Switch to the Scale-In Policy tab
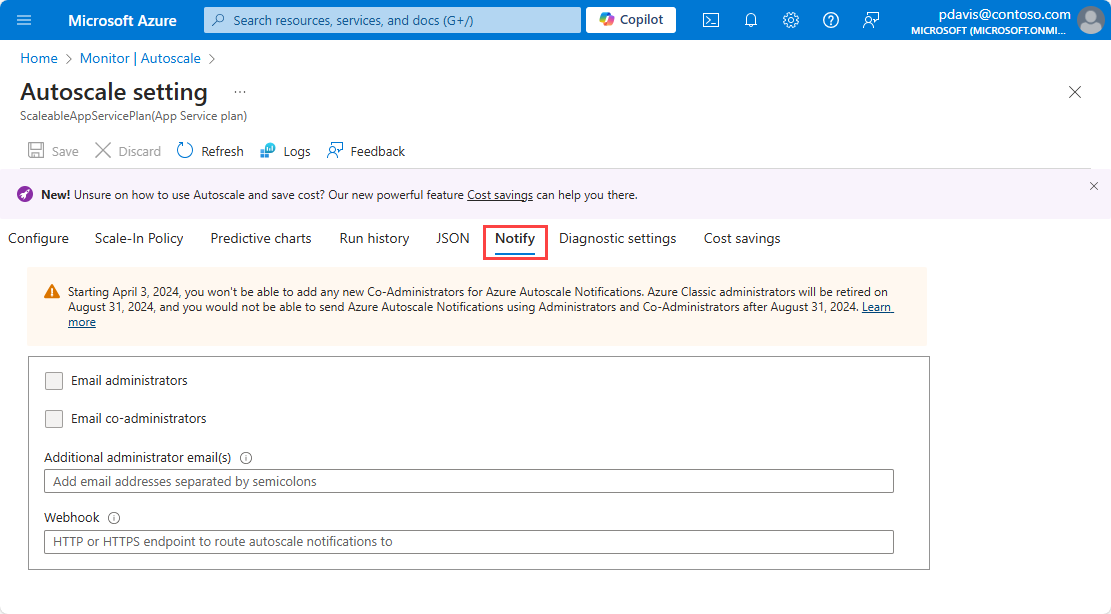 (x=139, y=239)
